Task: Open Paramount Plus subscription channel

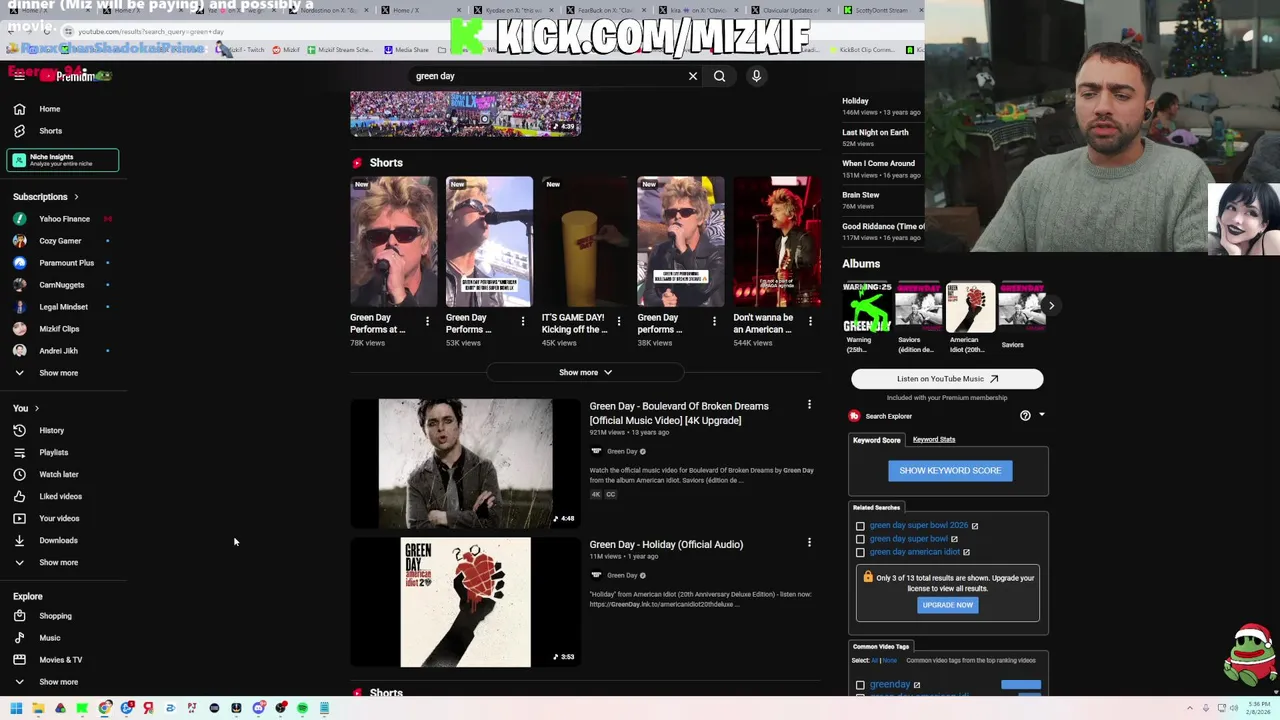Action: 62,263
